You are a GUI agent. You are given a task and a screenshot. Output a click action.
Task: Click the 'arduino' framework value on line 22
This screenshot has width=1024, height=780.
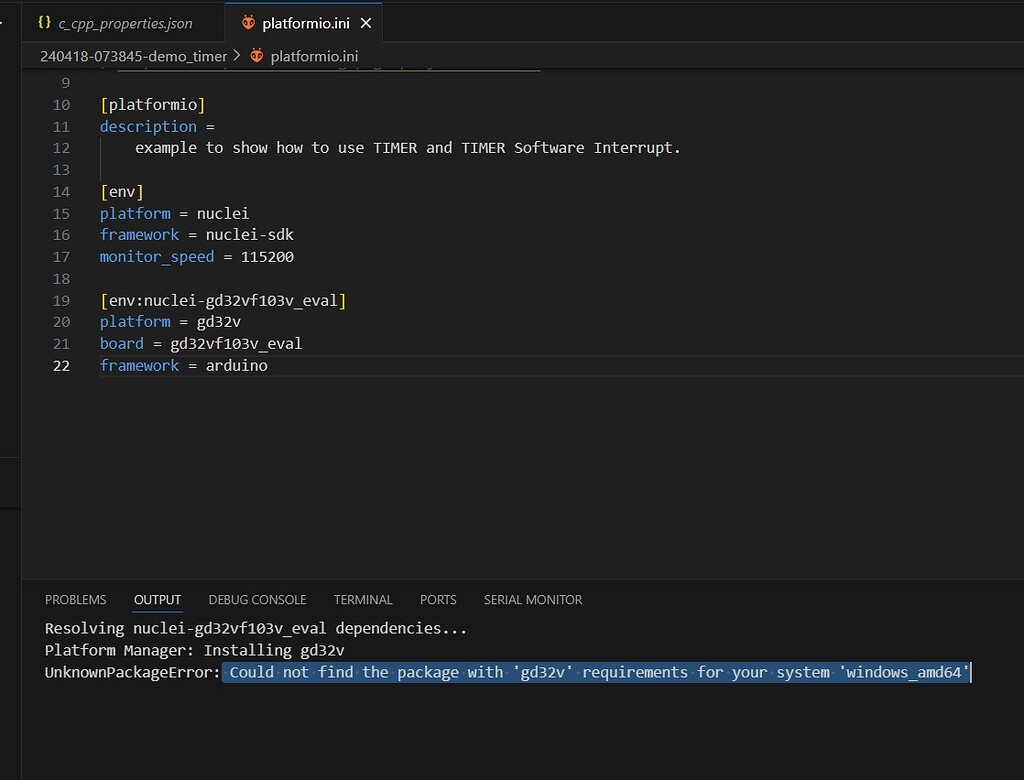click(236, 366)
